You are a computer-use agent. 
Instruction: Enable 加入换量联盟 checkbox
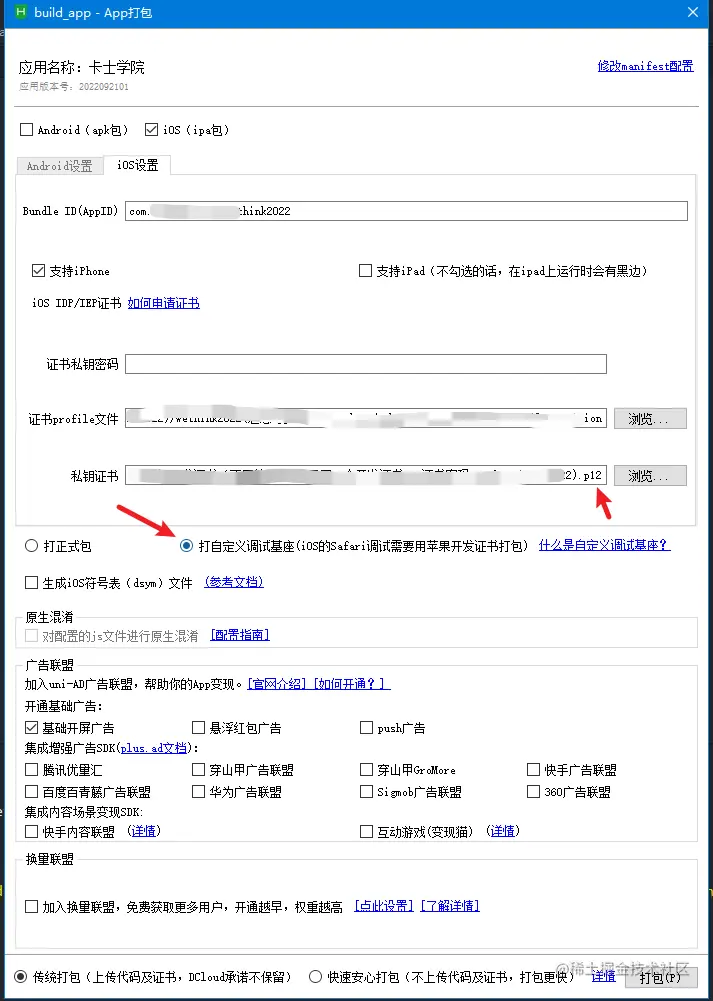pyautogui.click(x=31, y=907)
